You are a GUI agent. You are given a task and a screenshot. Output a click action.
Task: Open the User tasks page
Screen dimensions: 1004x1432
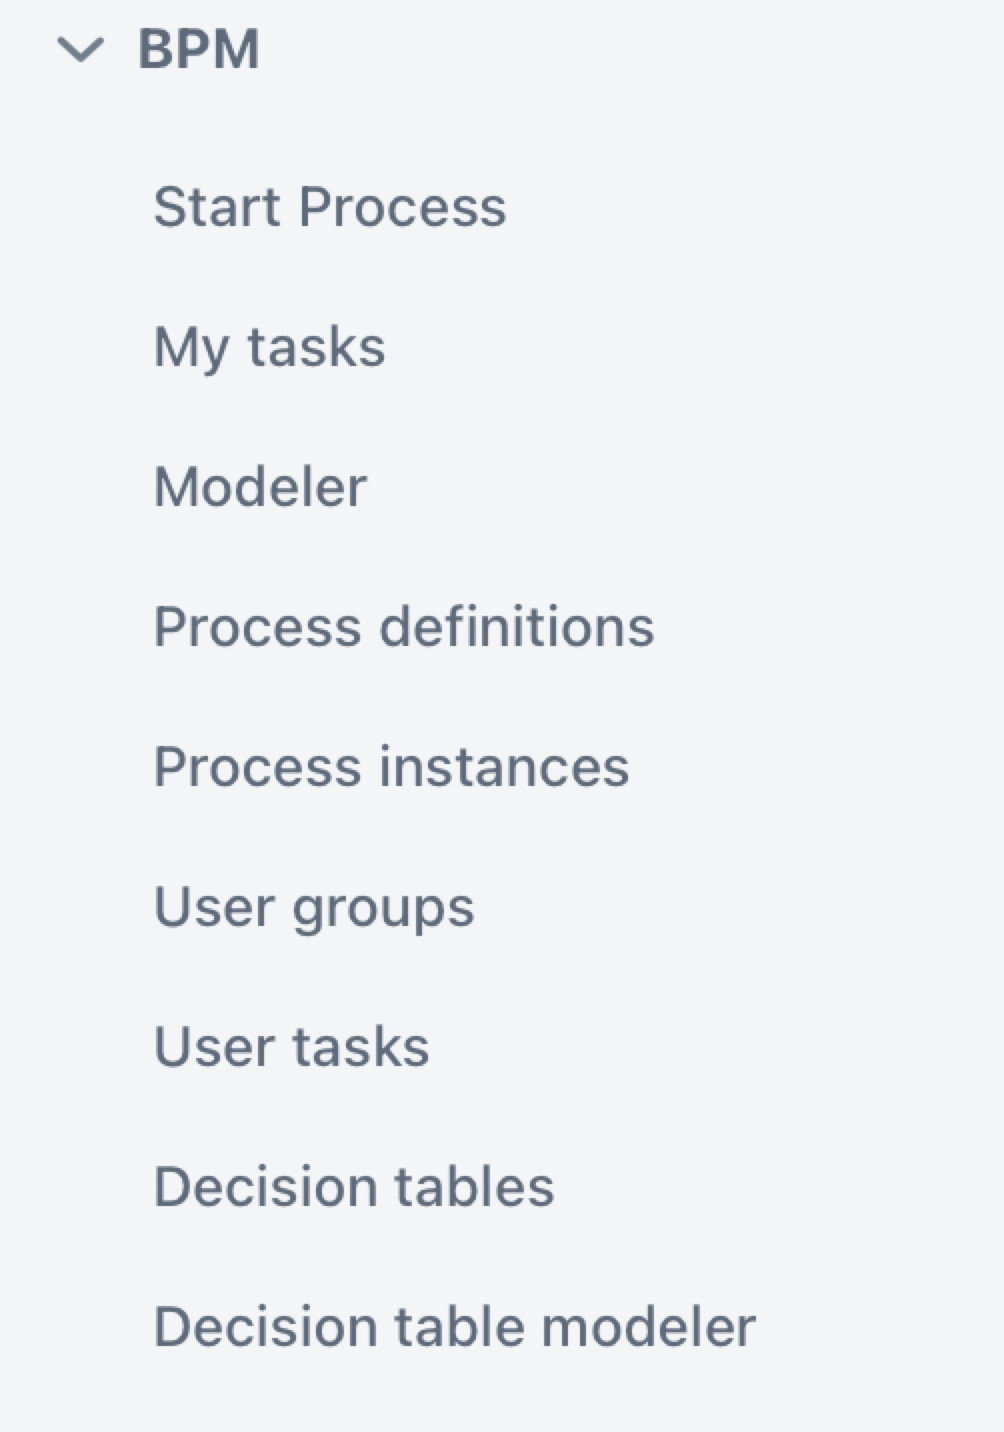pos(291,1046)
